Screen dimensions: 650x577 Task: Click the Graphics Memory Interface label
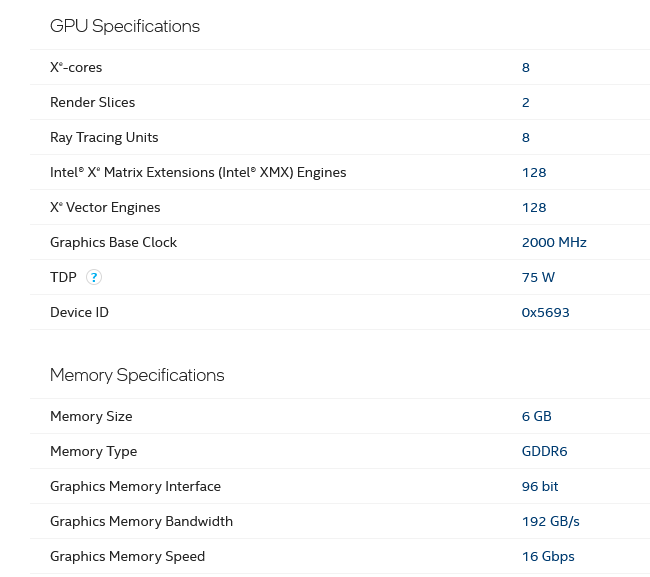(135, 486)
